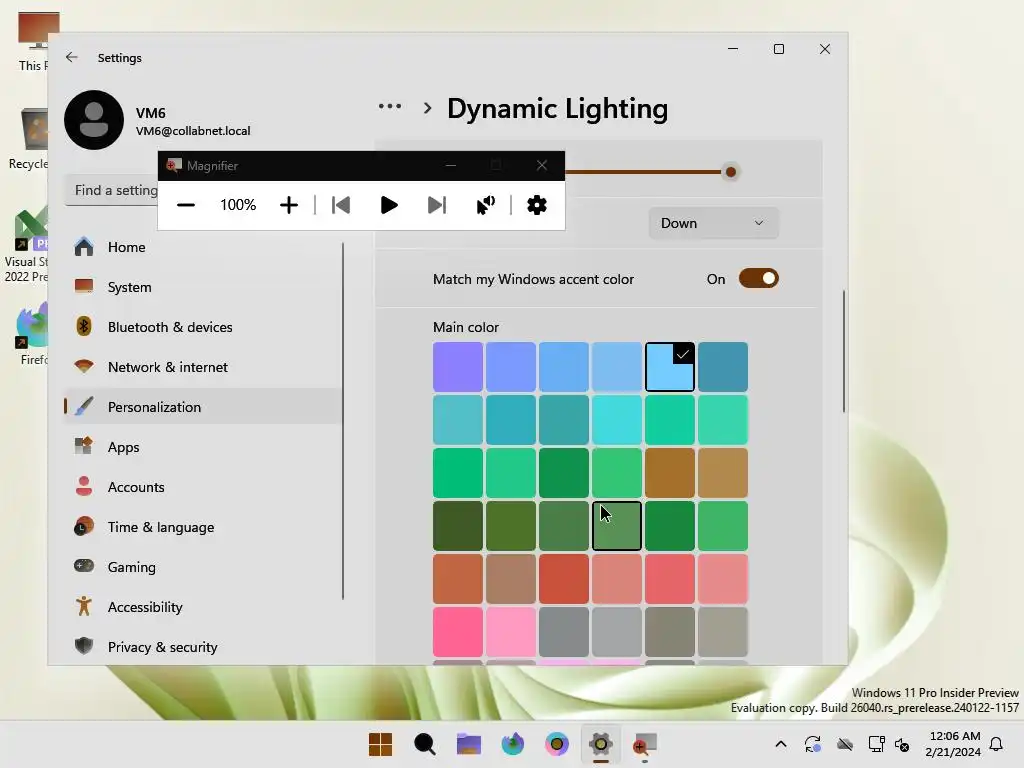This screenshot has width=1024, height=768.
Task: Open Privacy & security settings
Action: coord(202,647)
